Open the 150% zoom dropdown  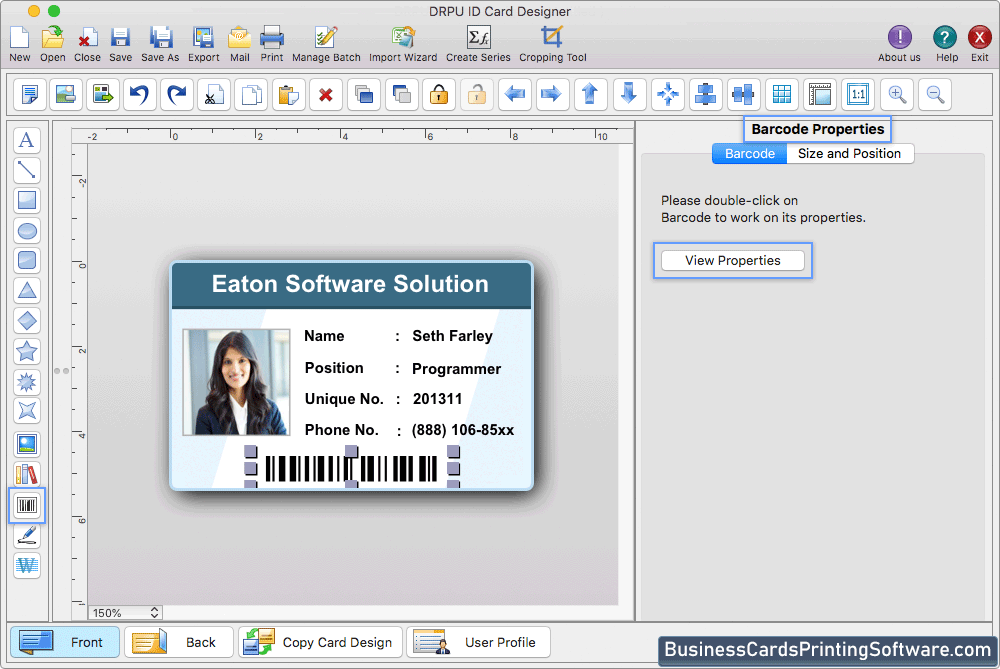[x=126, y=613]
